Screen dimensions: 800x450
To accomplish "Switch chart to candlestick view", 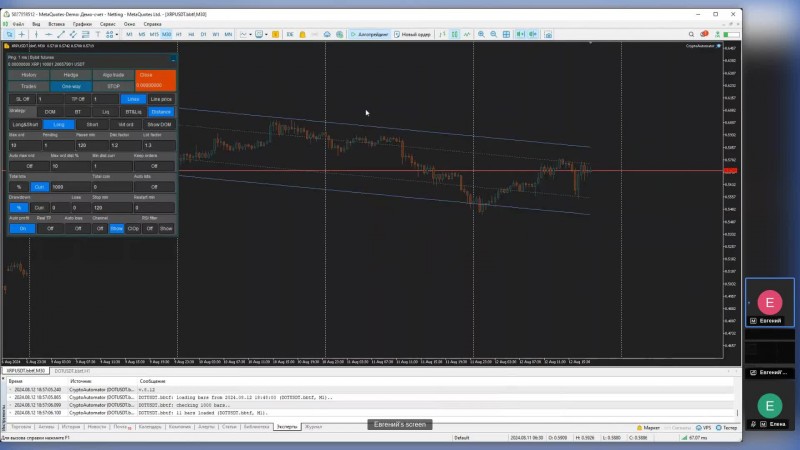I will pyautogui.click(x=455, y=34).
